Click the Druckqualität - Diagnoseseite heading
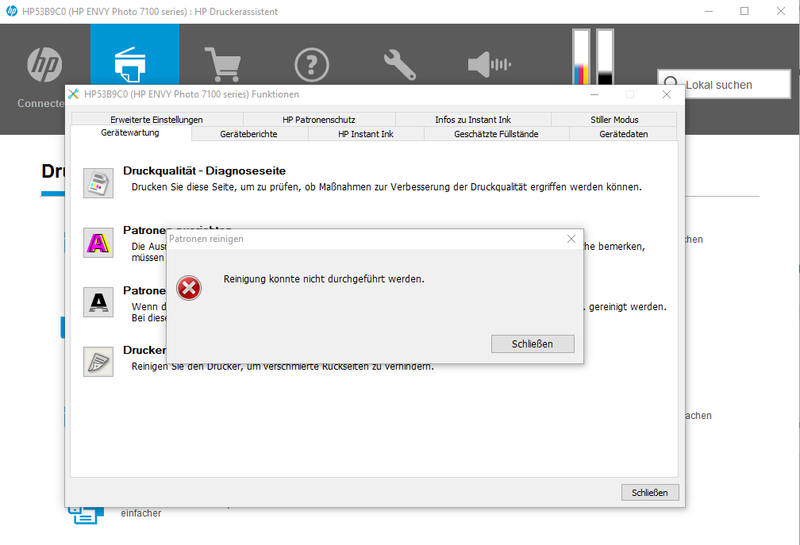The image size is (800, 545). (x=204, y=171)
